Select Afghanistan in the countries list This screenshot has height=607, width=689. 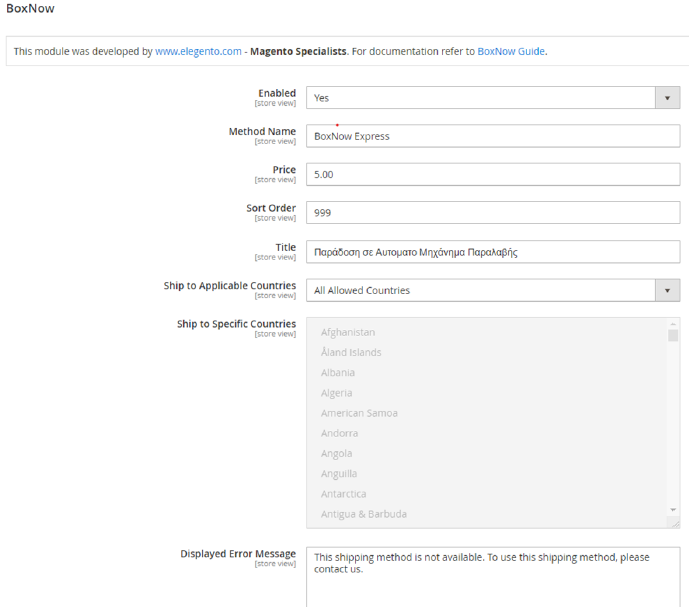pos(348,332)
